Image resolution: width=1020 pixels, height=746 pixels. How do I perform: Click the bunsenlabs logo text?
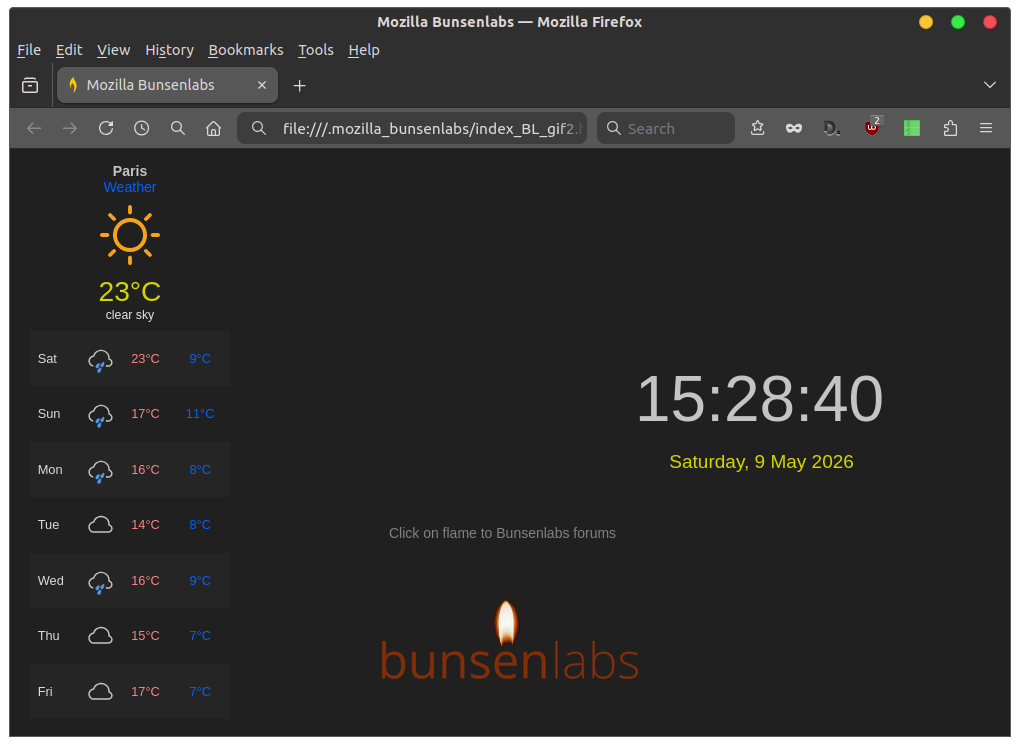point(509,662)
